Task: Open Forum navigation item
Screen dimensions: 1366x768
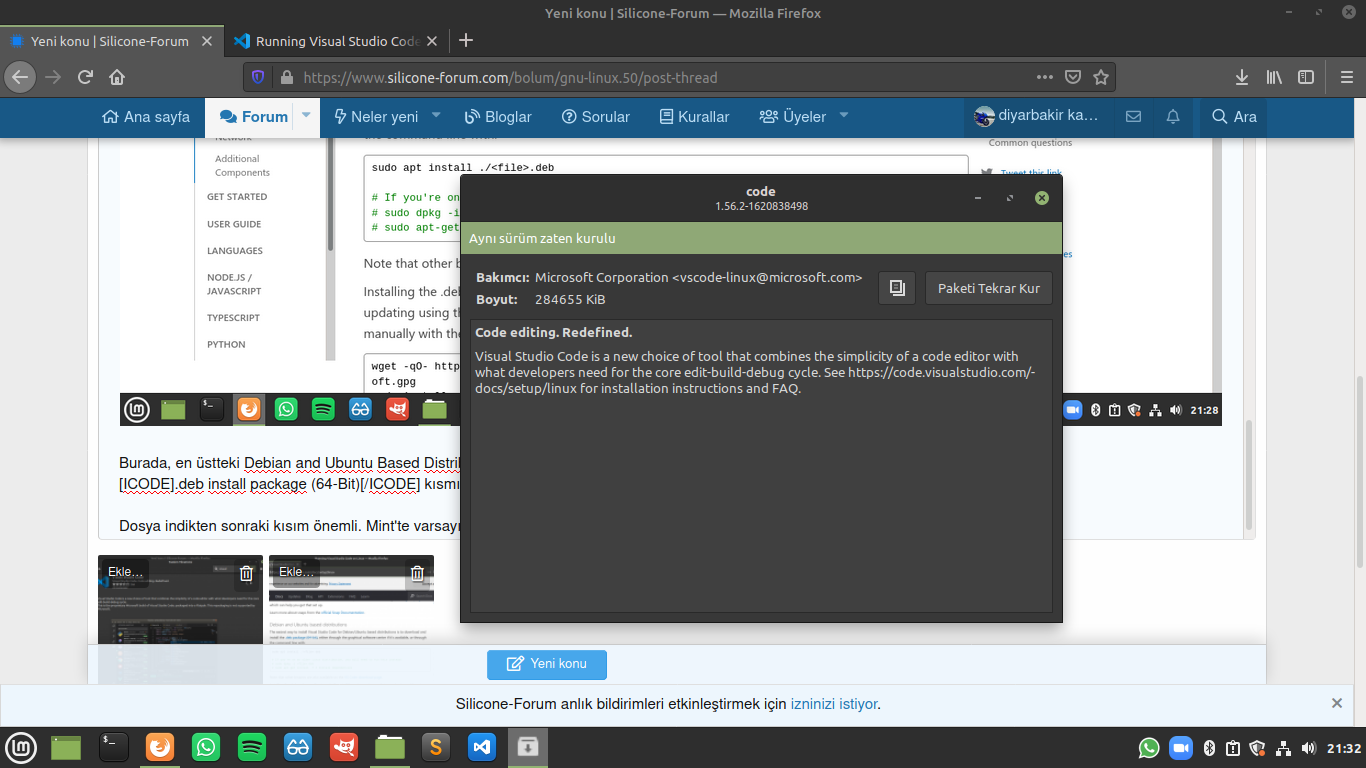Action: pos(254,117)
